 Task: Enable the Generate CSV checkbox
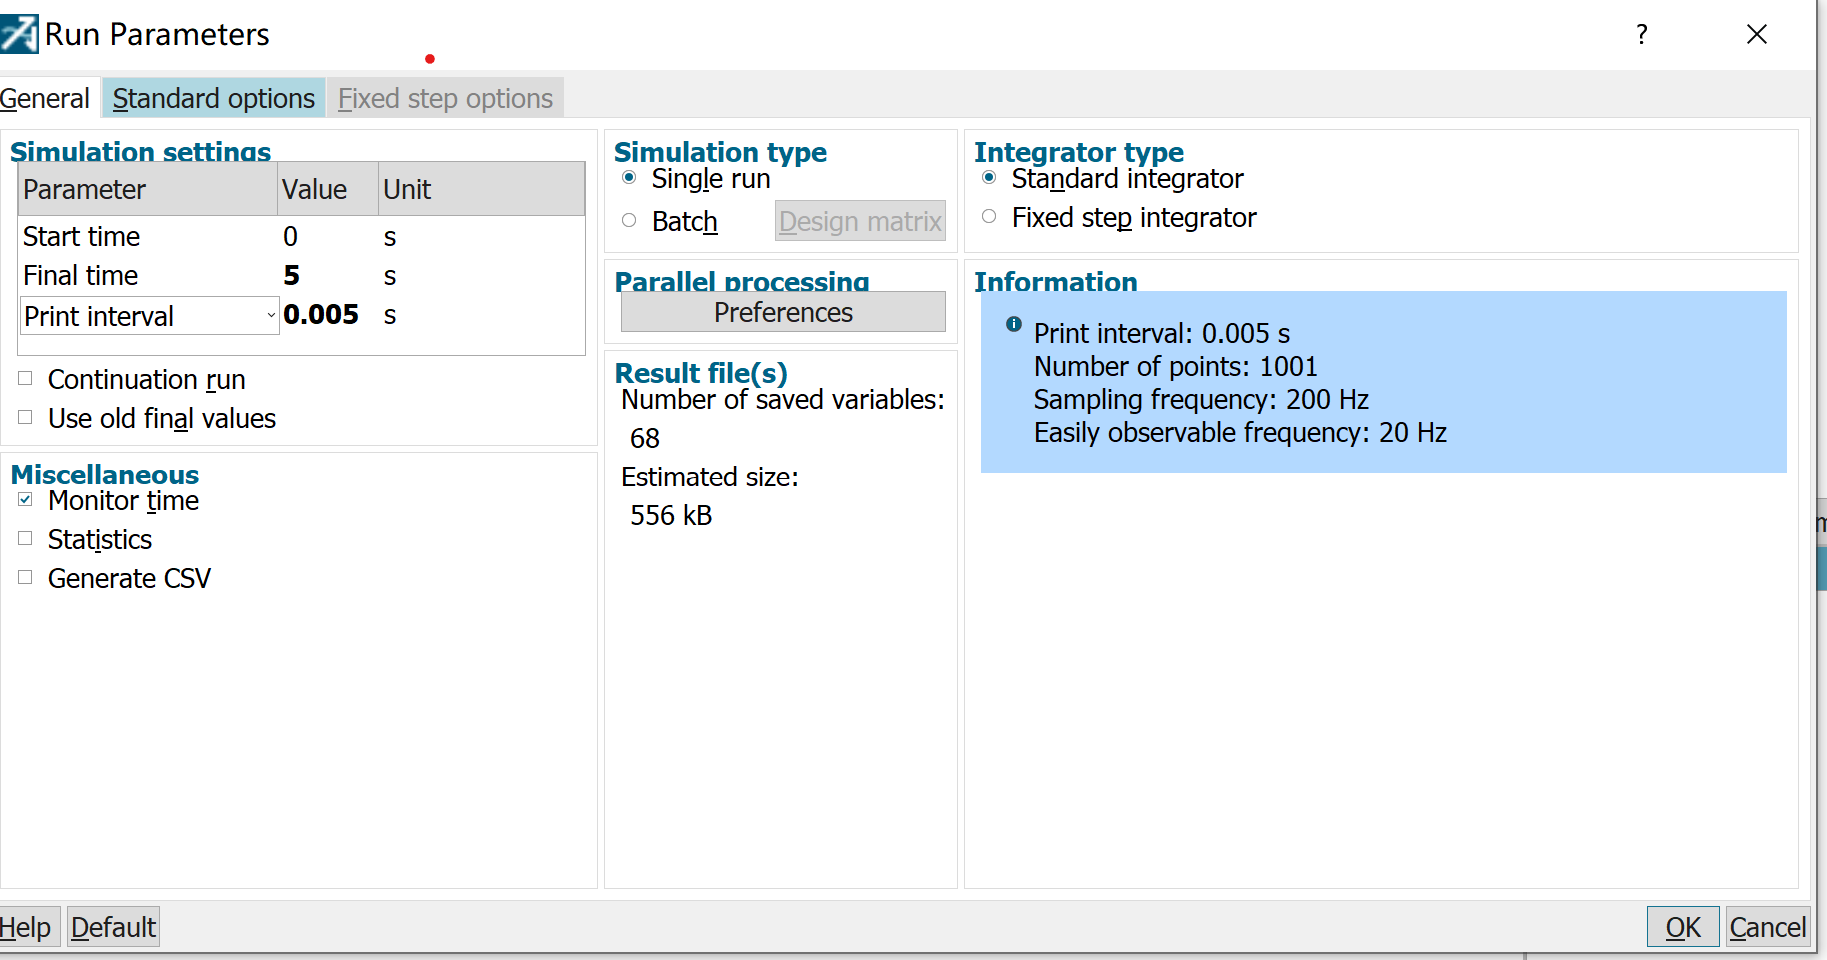[x=25, y=578]
